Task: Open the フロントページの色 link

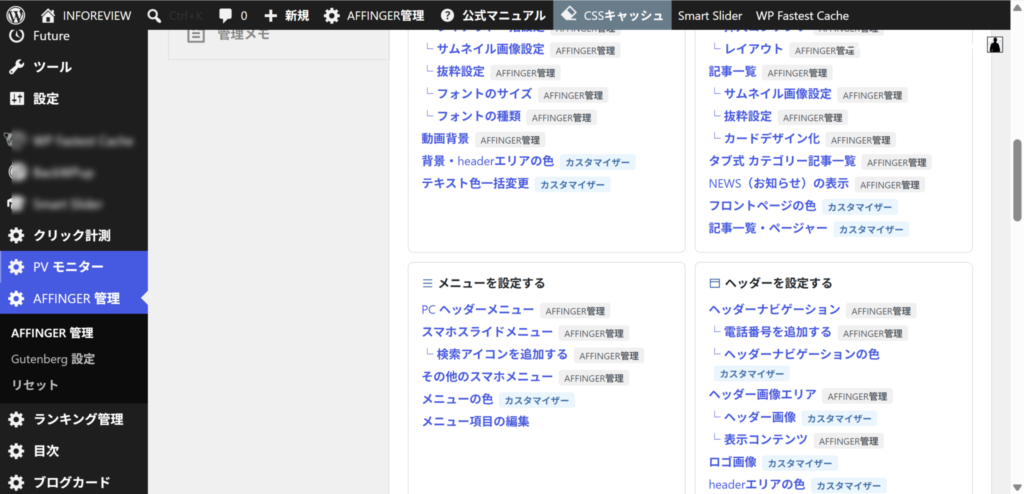Action: 763,206
